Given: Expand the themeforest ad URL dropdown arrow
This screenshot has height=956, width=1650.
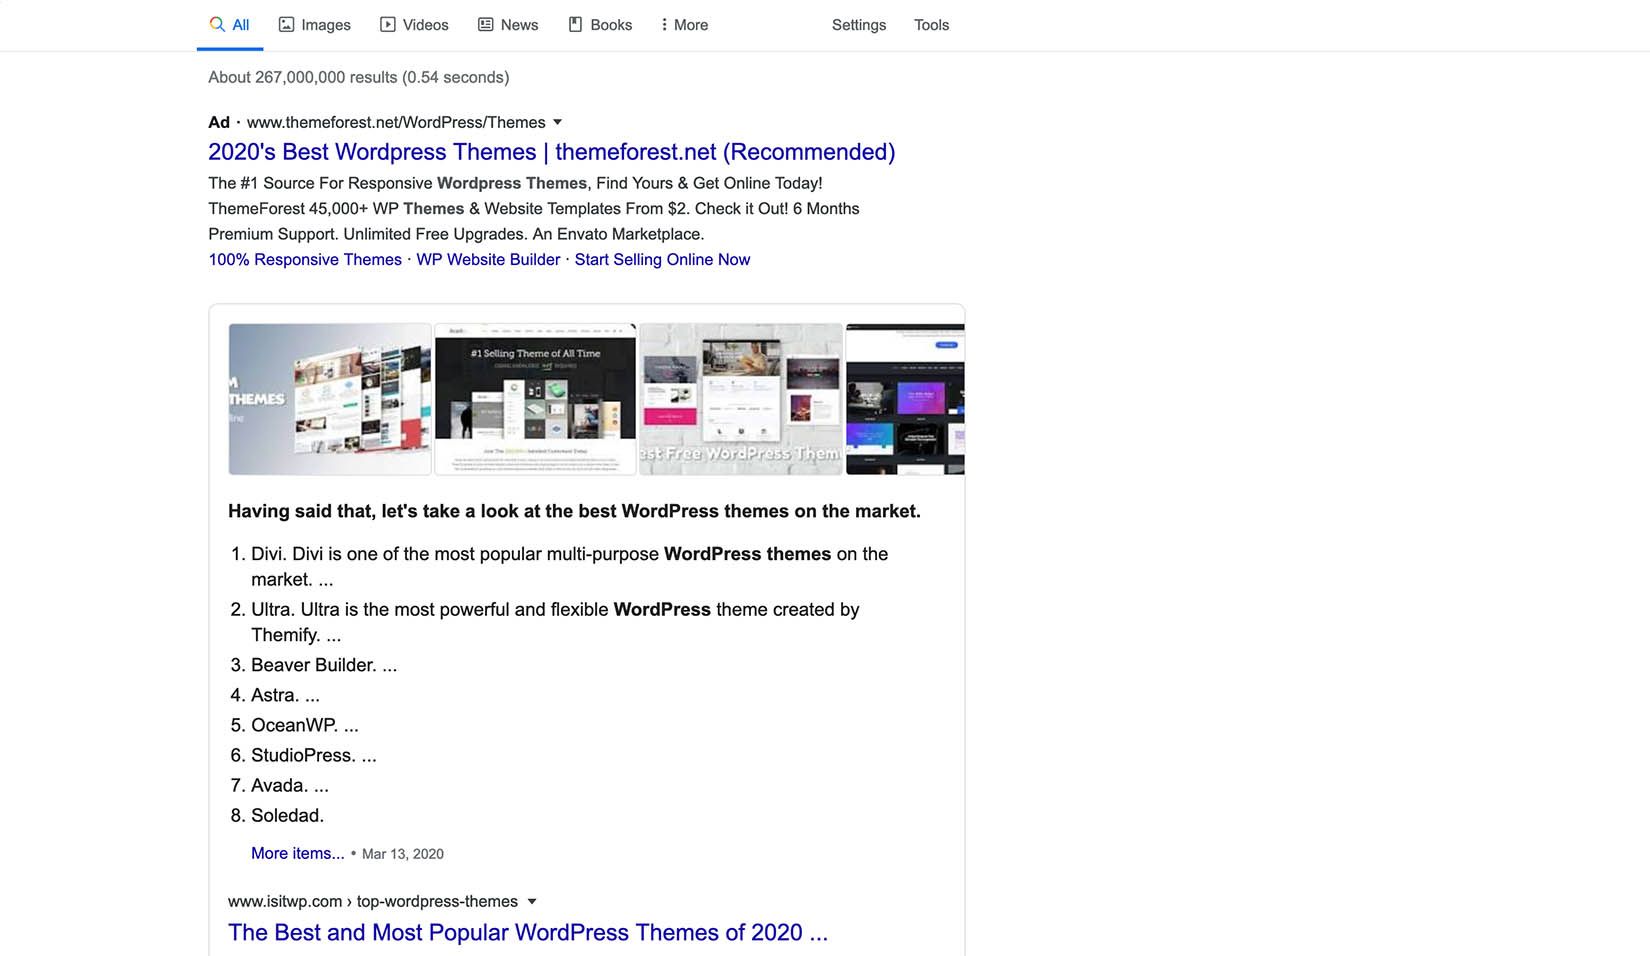Looking at the screenshot, I should (x=558, y=122).
